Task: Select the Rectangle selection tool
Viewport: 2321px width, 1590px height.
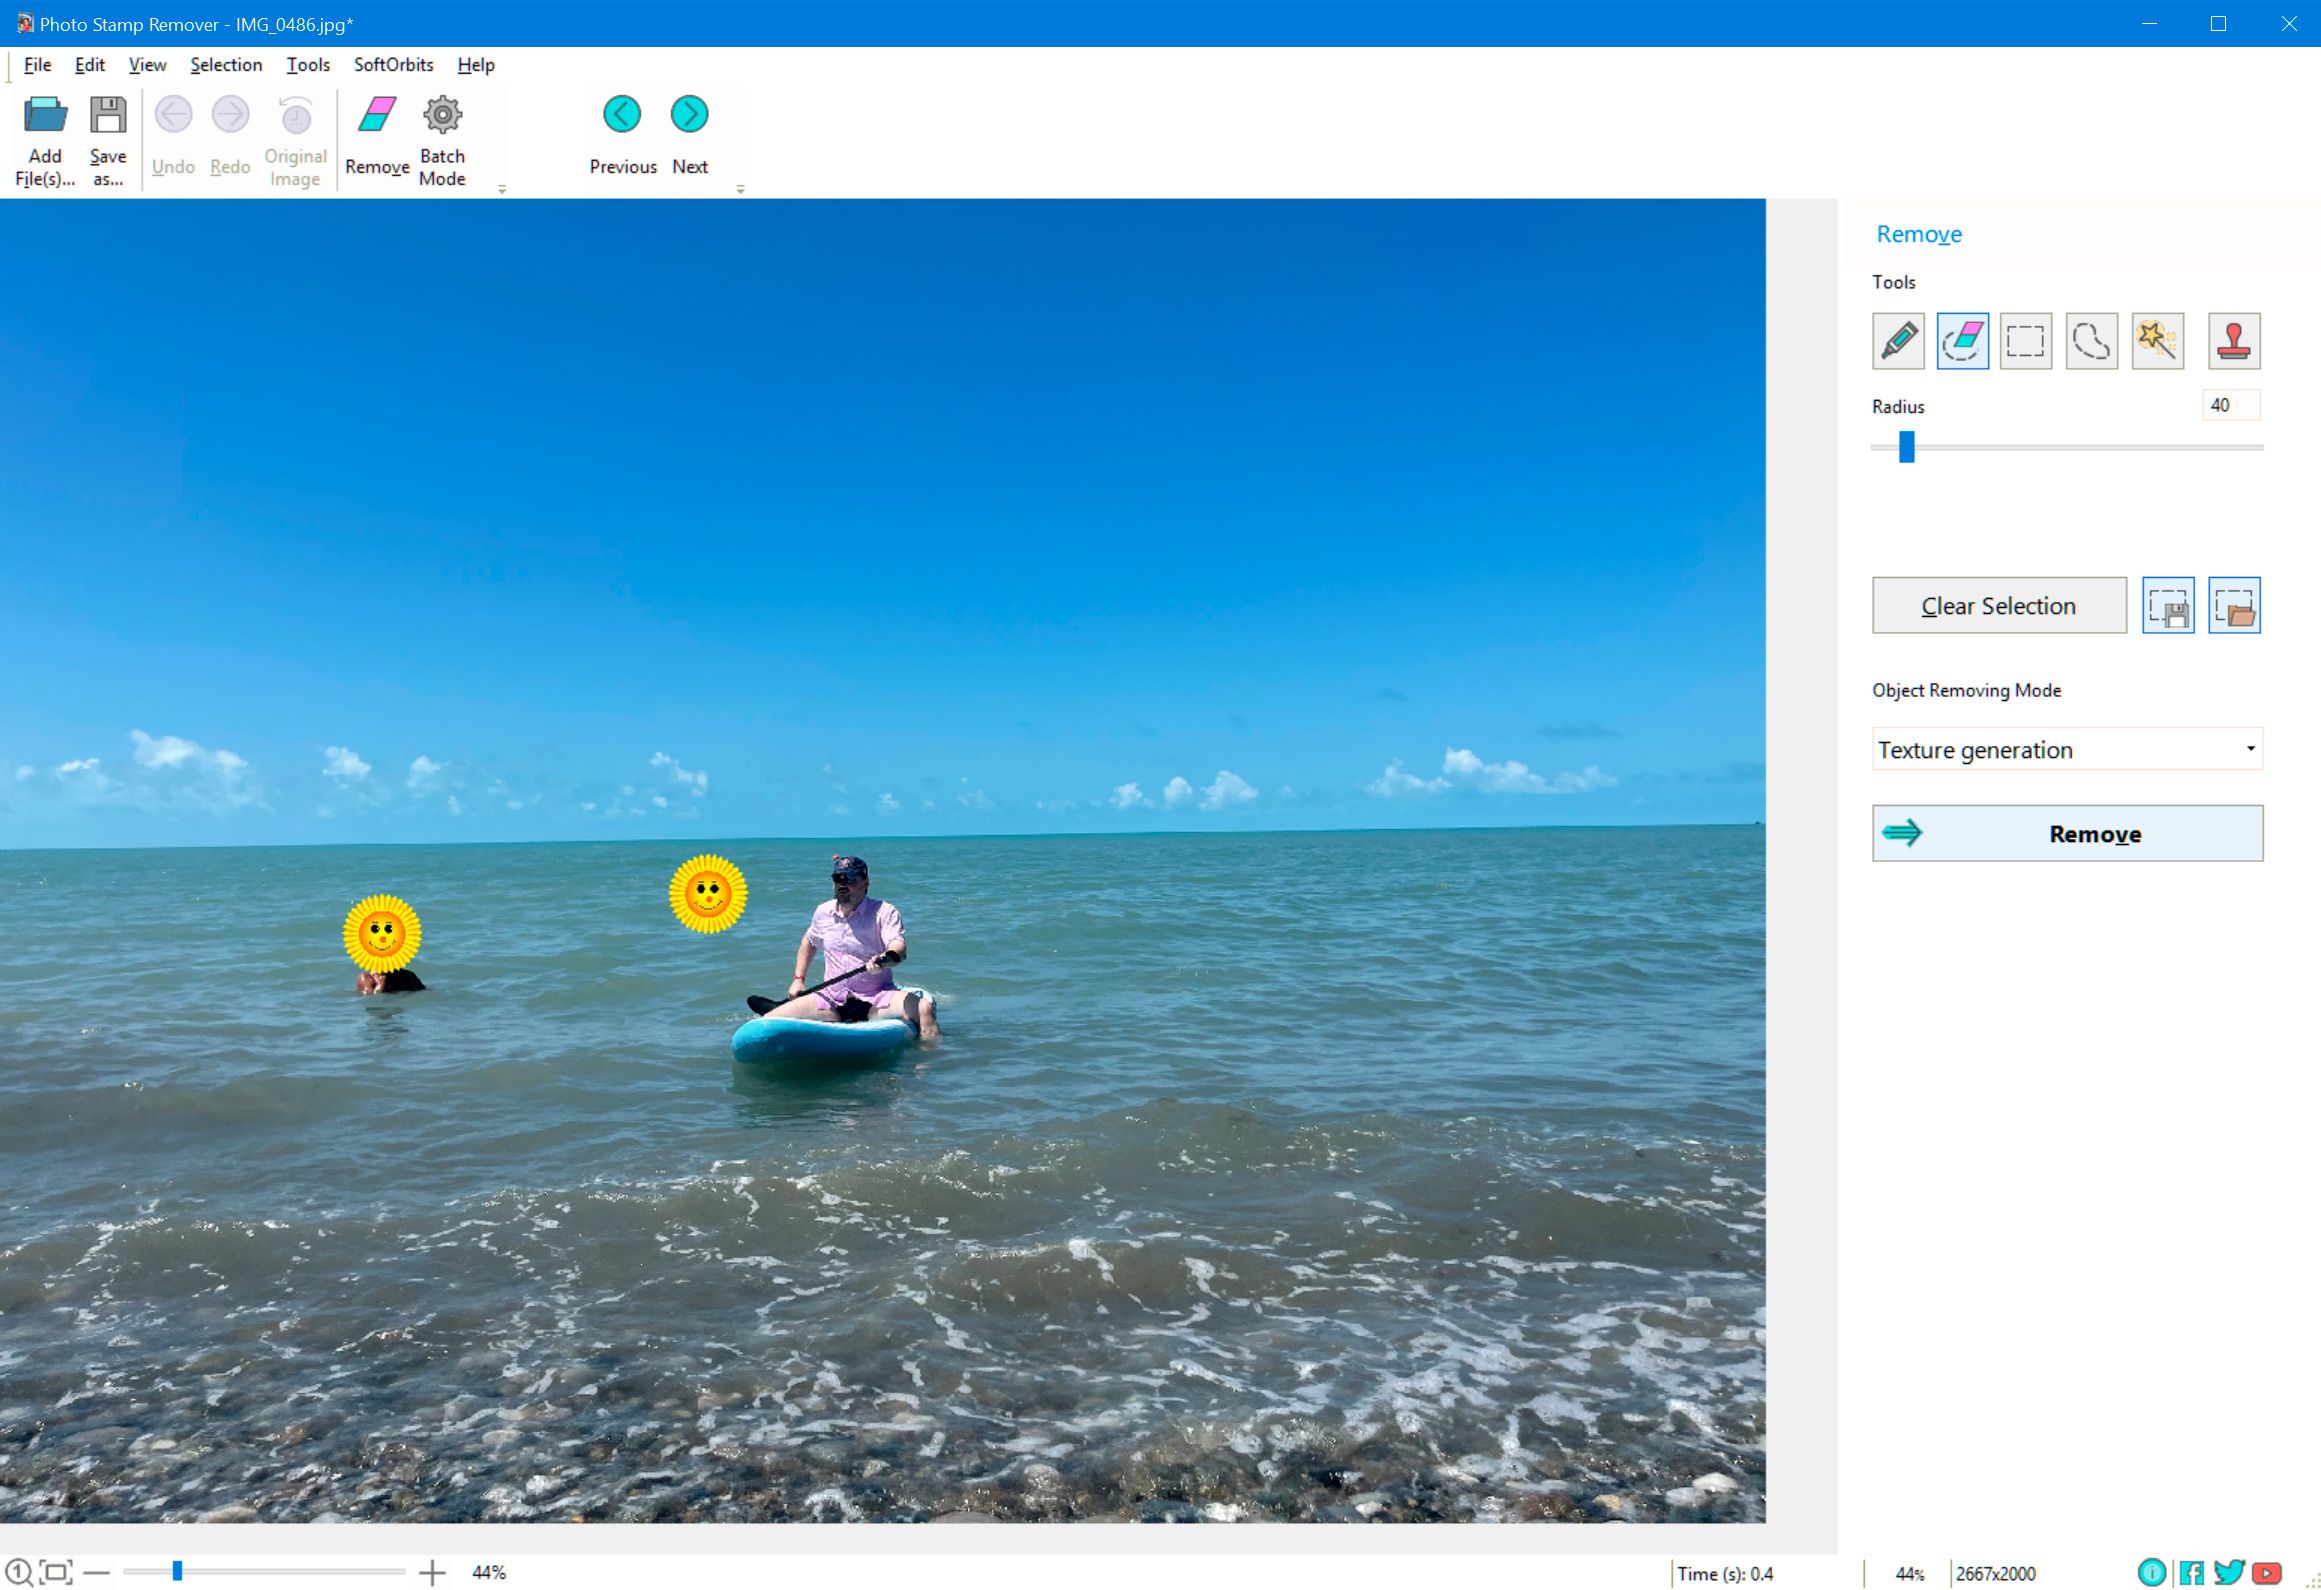Action: 2025,338
